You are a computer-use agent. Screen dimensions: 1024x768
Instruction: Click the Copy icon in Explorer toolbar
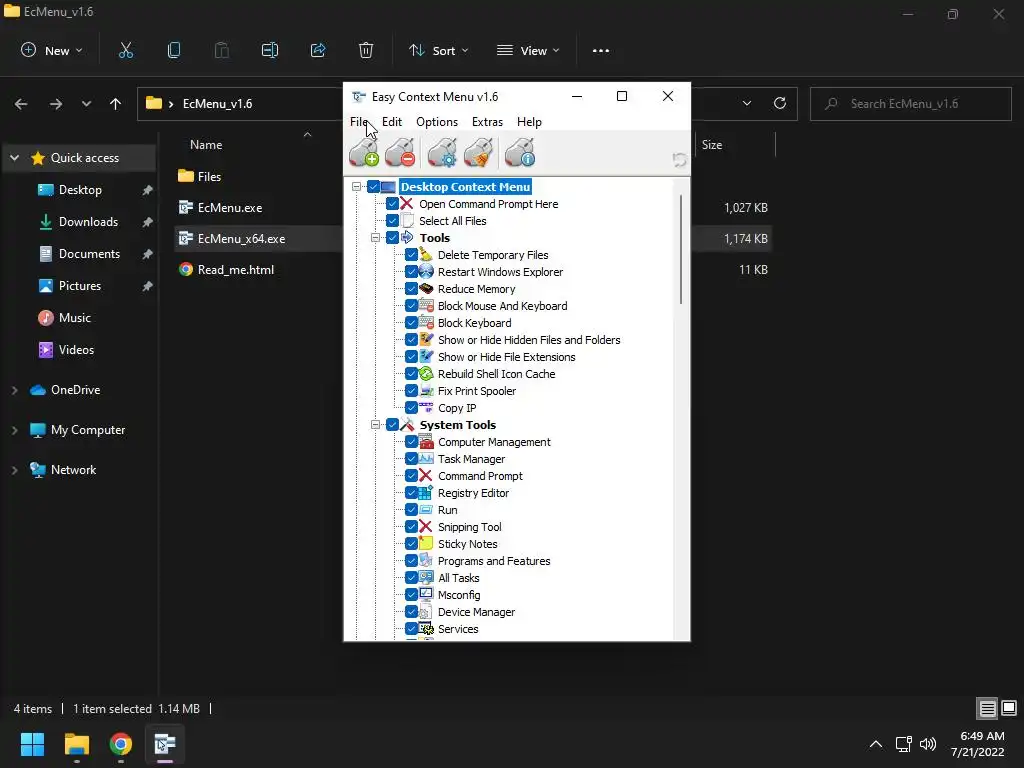(174, 50)
